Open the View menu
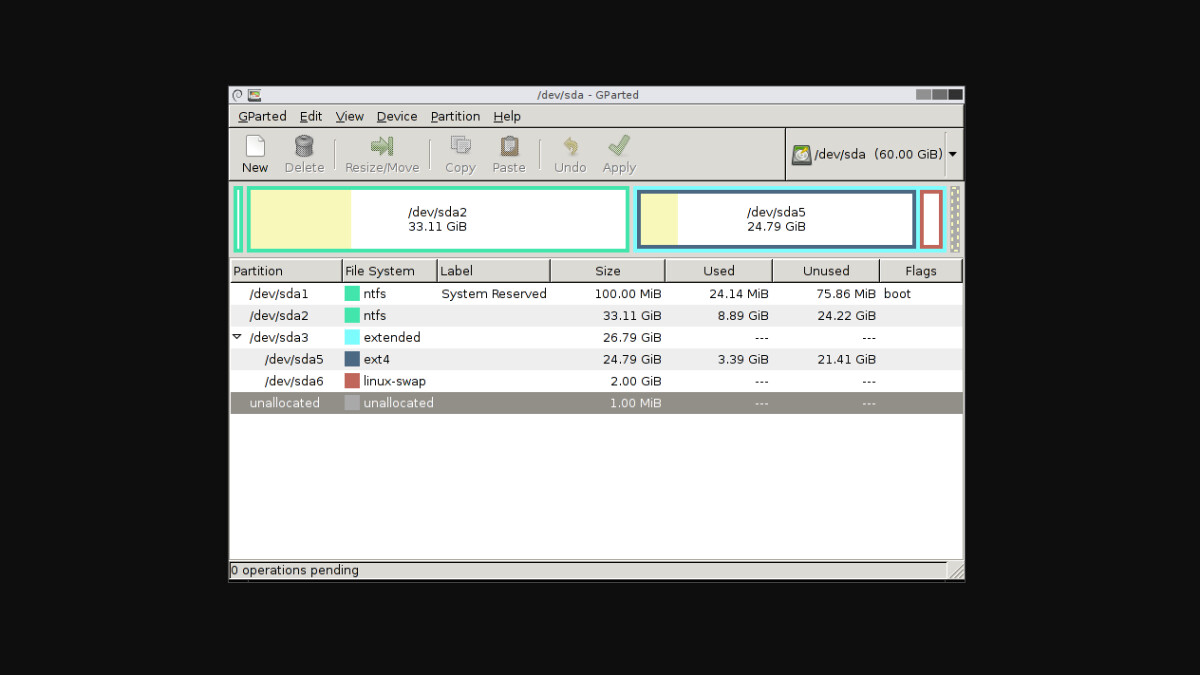The image size is (1200, 675). click(x=349, y=116)
